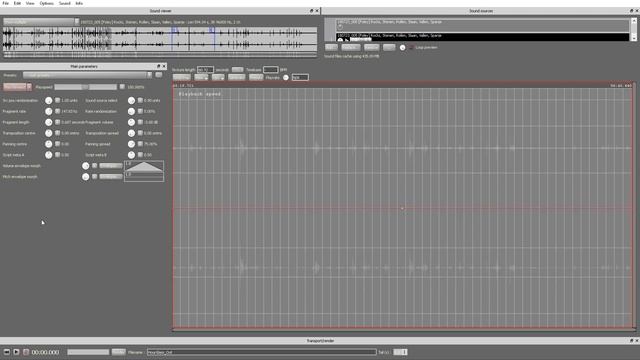Click the Sound sources list down scroll arrow

coord(634,38)
